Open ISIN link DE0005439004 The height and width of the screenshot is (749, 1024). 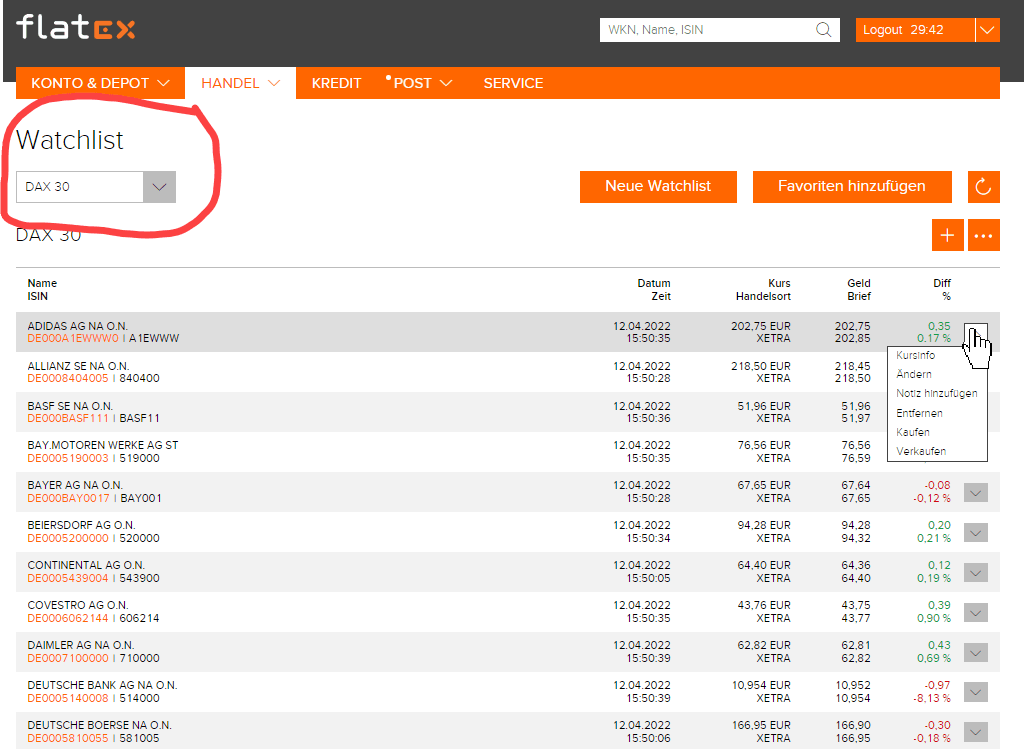(x=68, y=578)
